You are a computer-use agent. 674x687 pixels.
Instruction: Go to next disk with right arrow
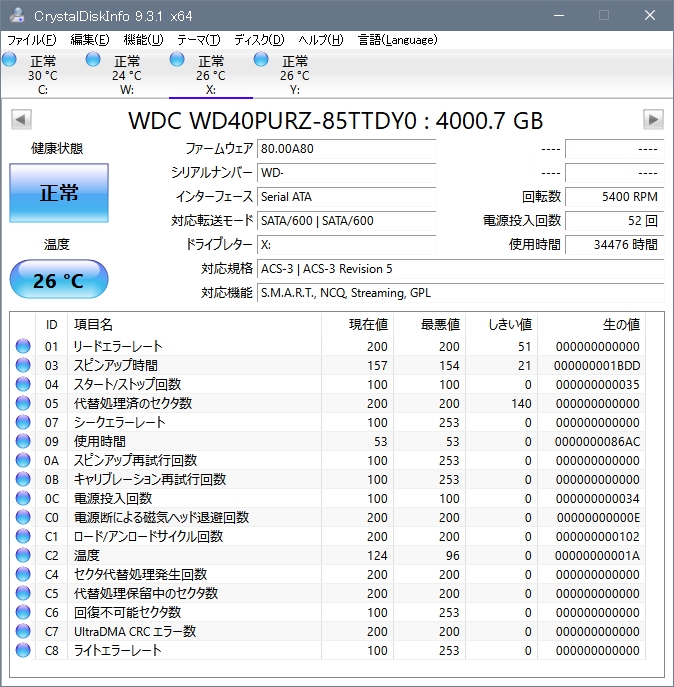(653, 119)
